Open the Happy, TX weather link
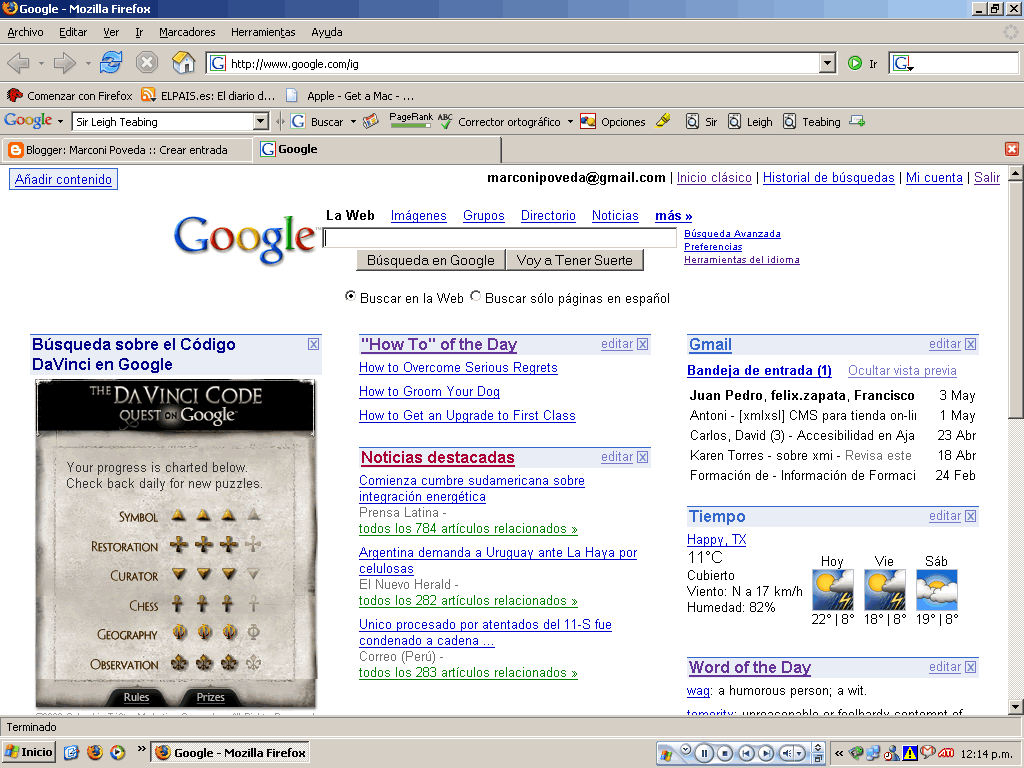The width and height of the screenshot is (1024, 768). pos(716,539)
